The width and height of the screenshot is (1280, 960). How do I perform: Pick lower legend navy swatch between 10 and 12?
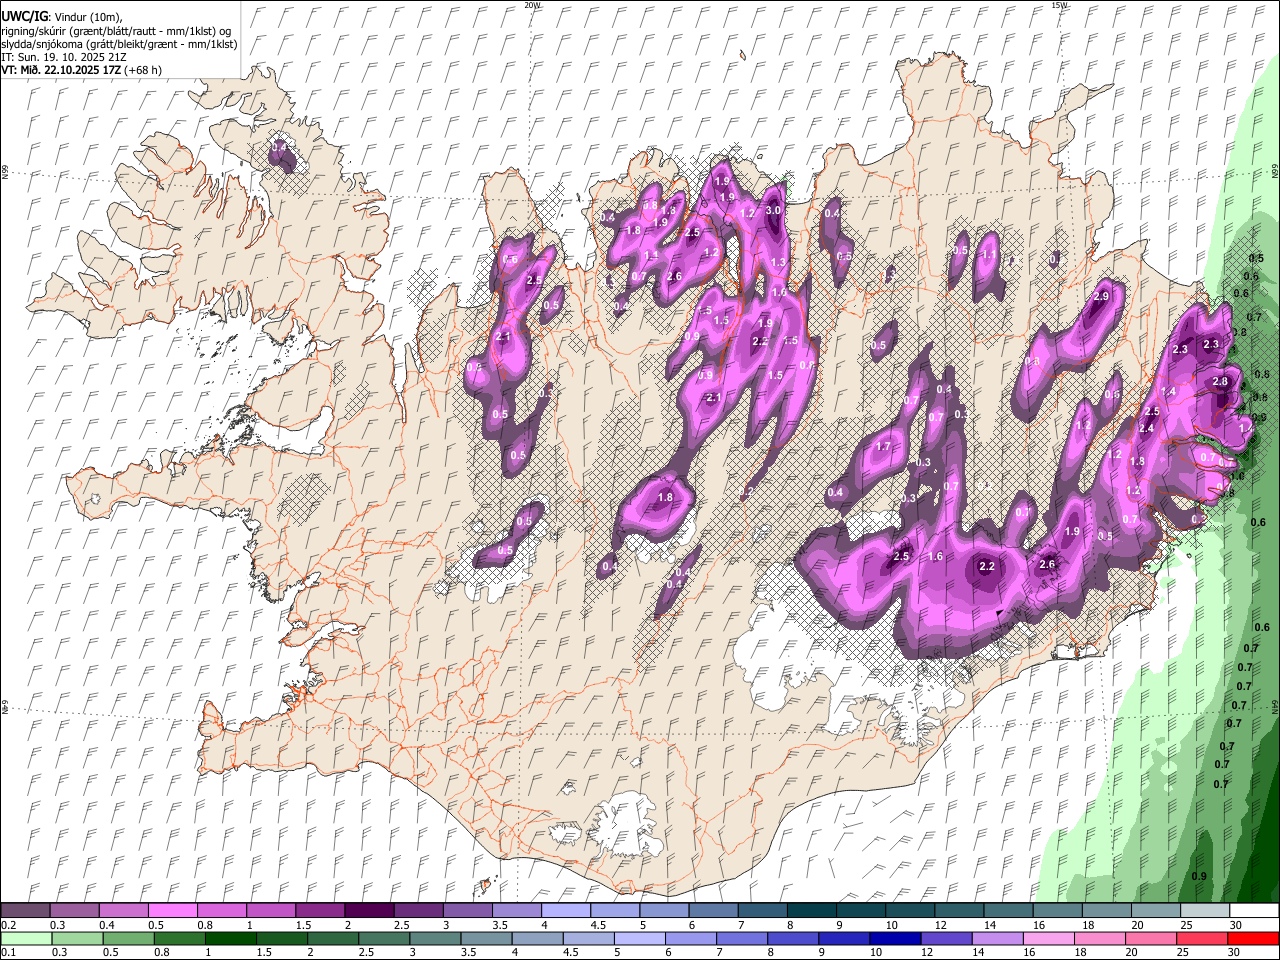[x=893, y=938]
